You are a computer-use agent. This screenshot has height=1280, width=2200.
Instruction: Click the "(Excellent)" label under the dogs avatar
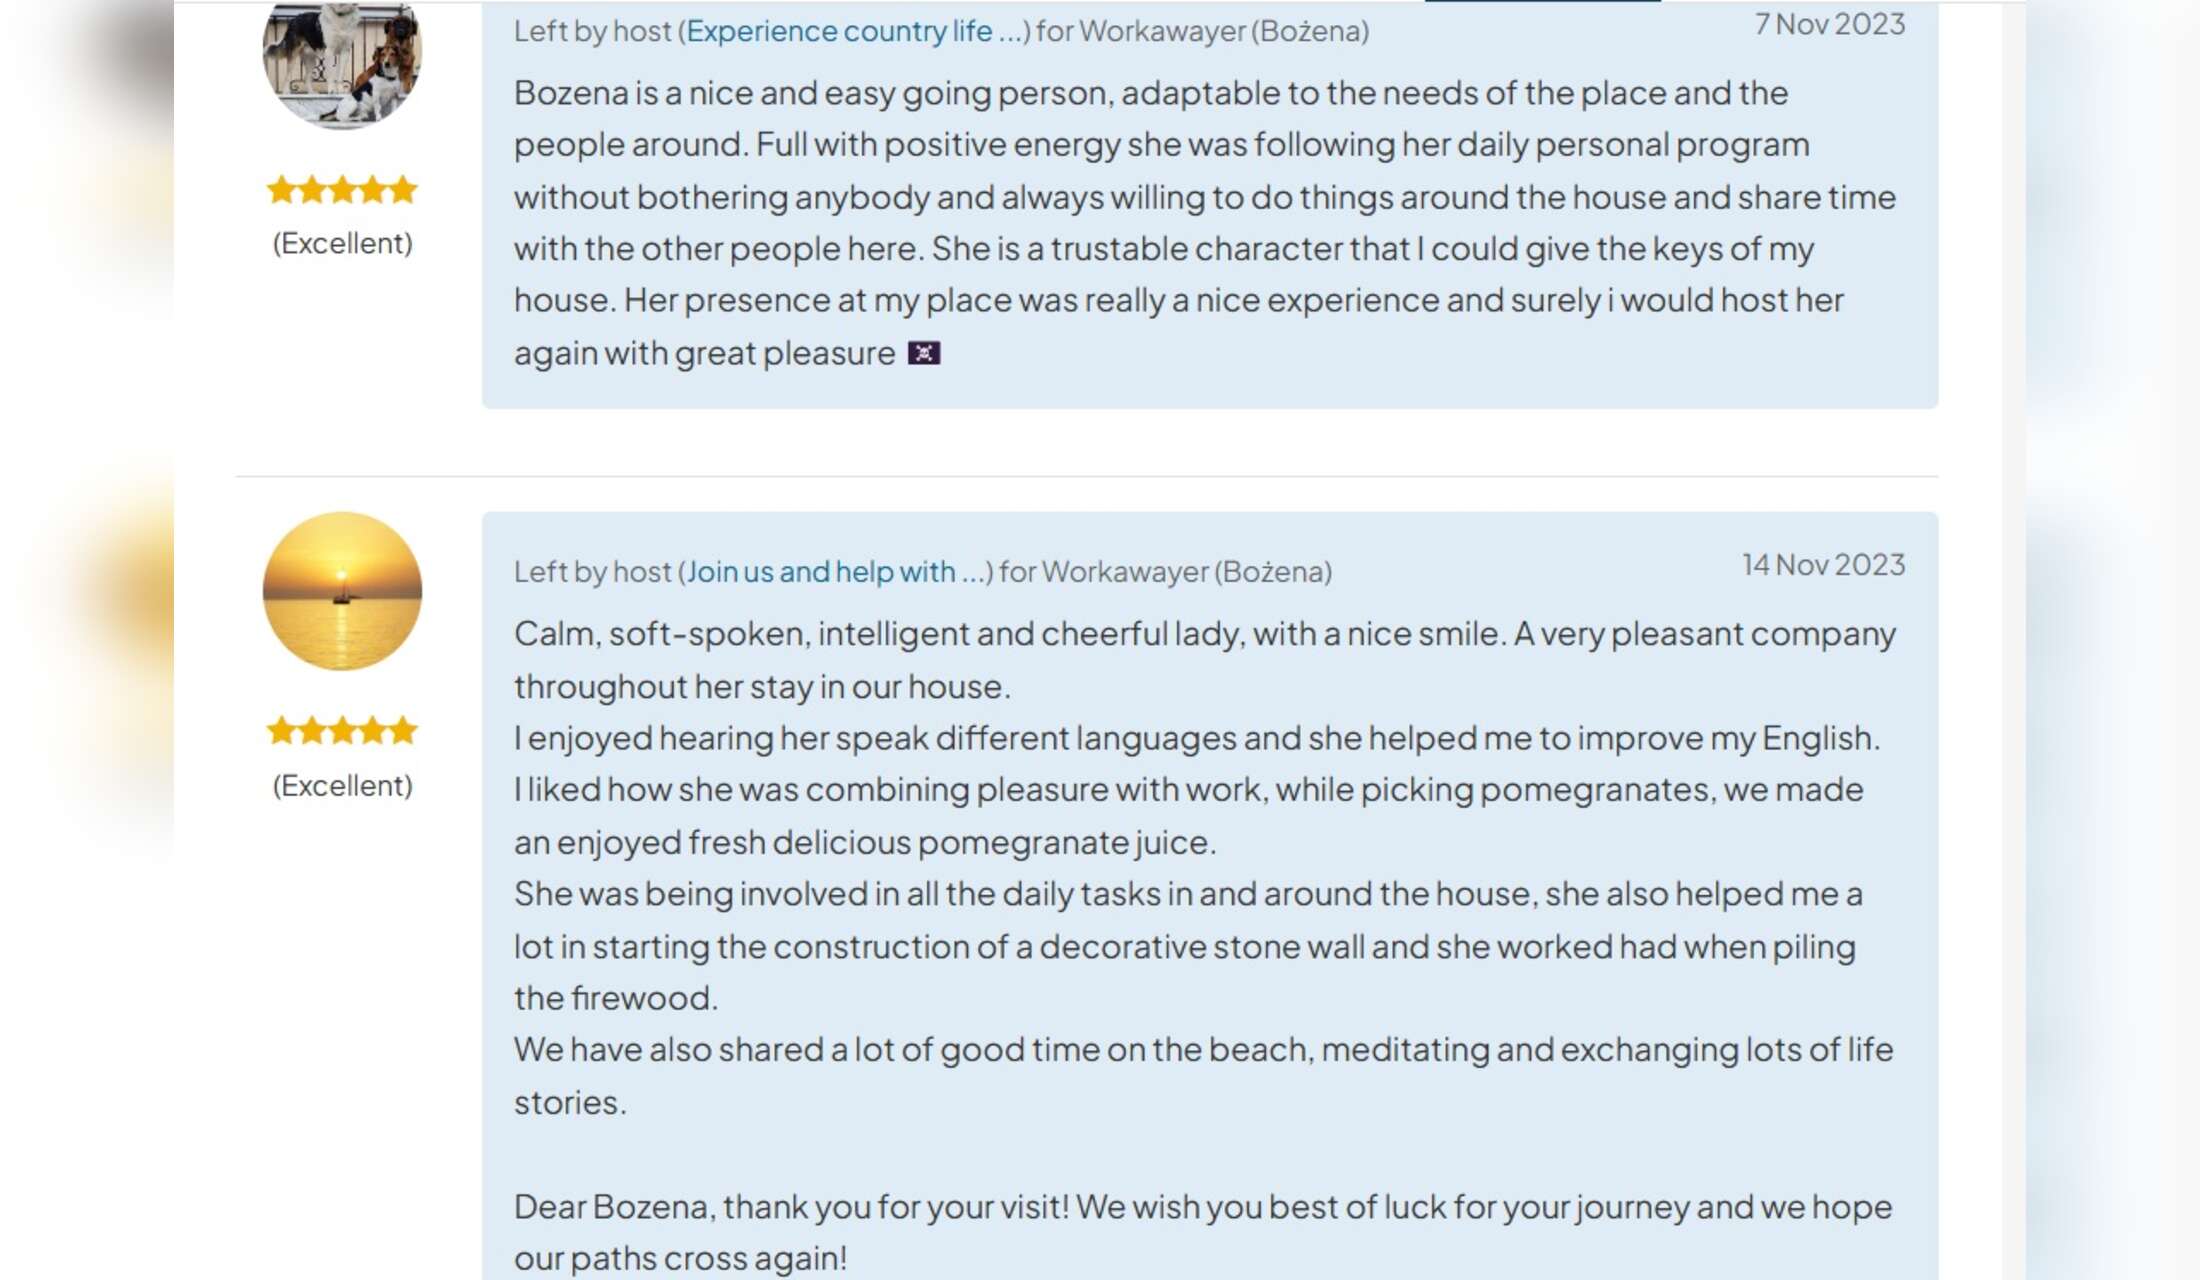(342, 244)
